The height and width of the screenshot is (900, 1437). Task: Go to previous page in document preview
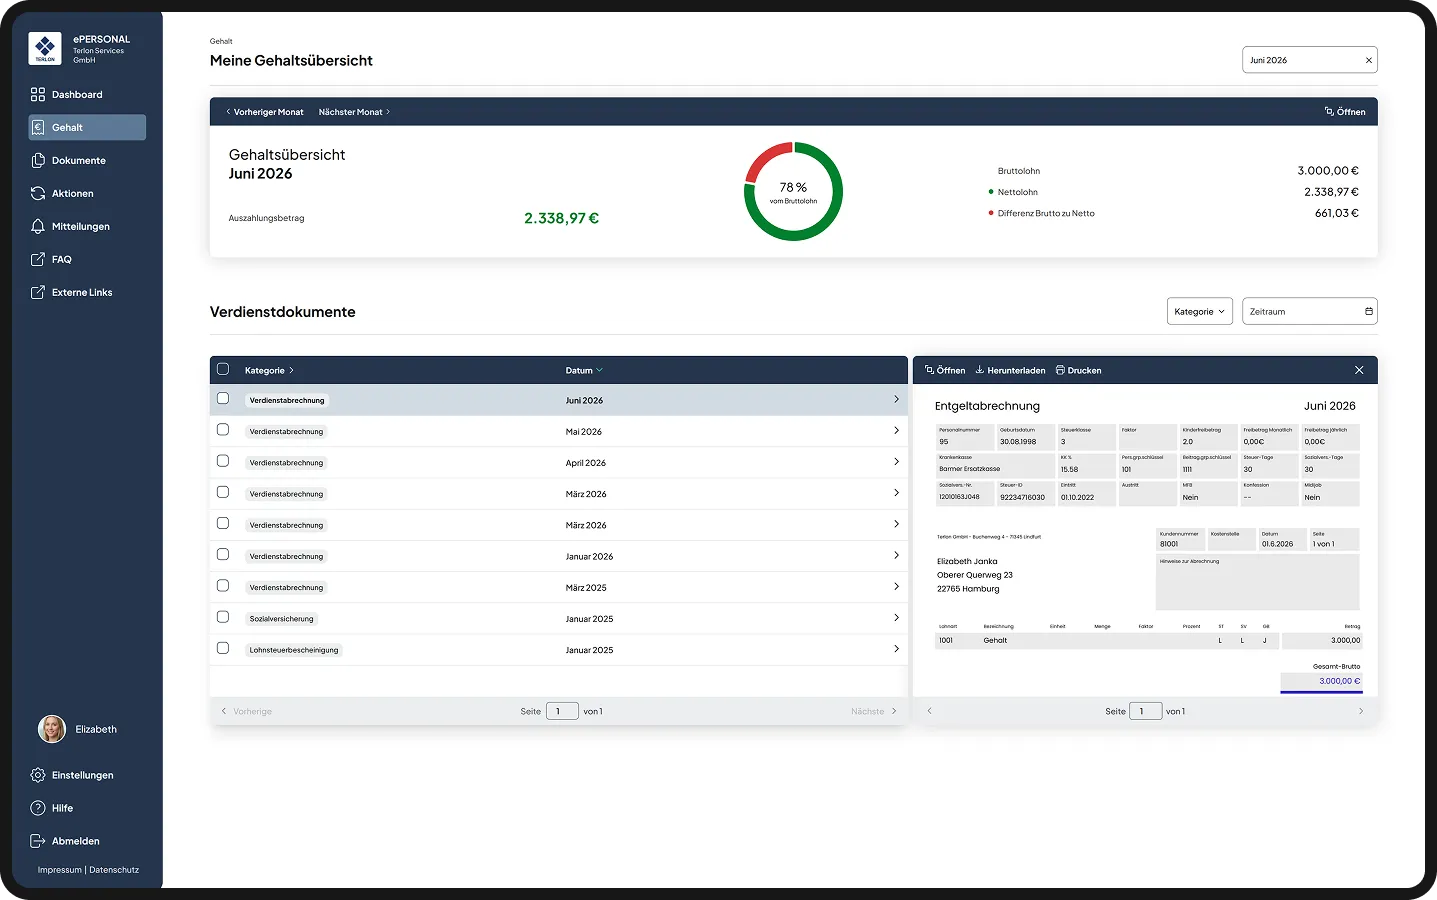coord(929,711)
